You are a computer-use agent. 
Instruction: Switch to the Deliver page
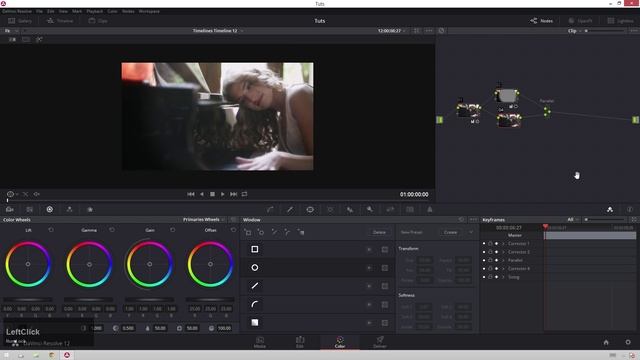click(380, 342)
